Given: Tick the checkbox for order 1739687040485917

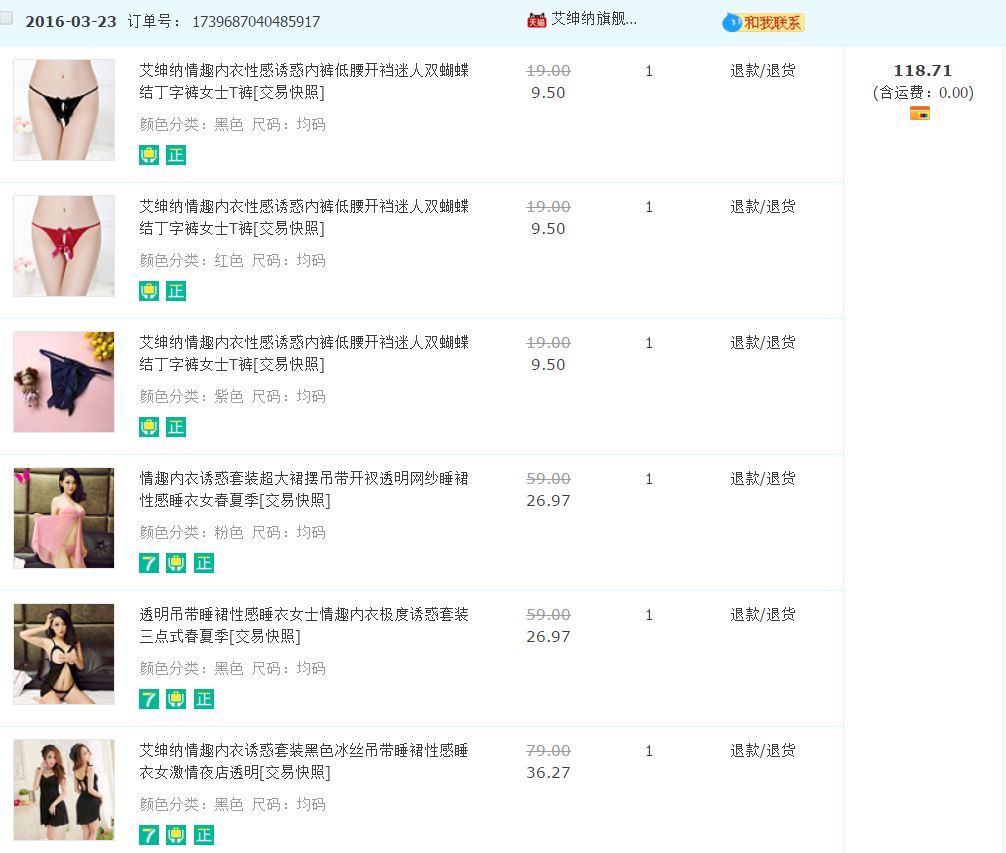Looking at the screenshot, I should (6, 18).
